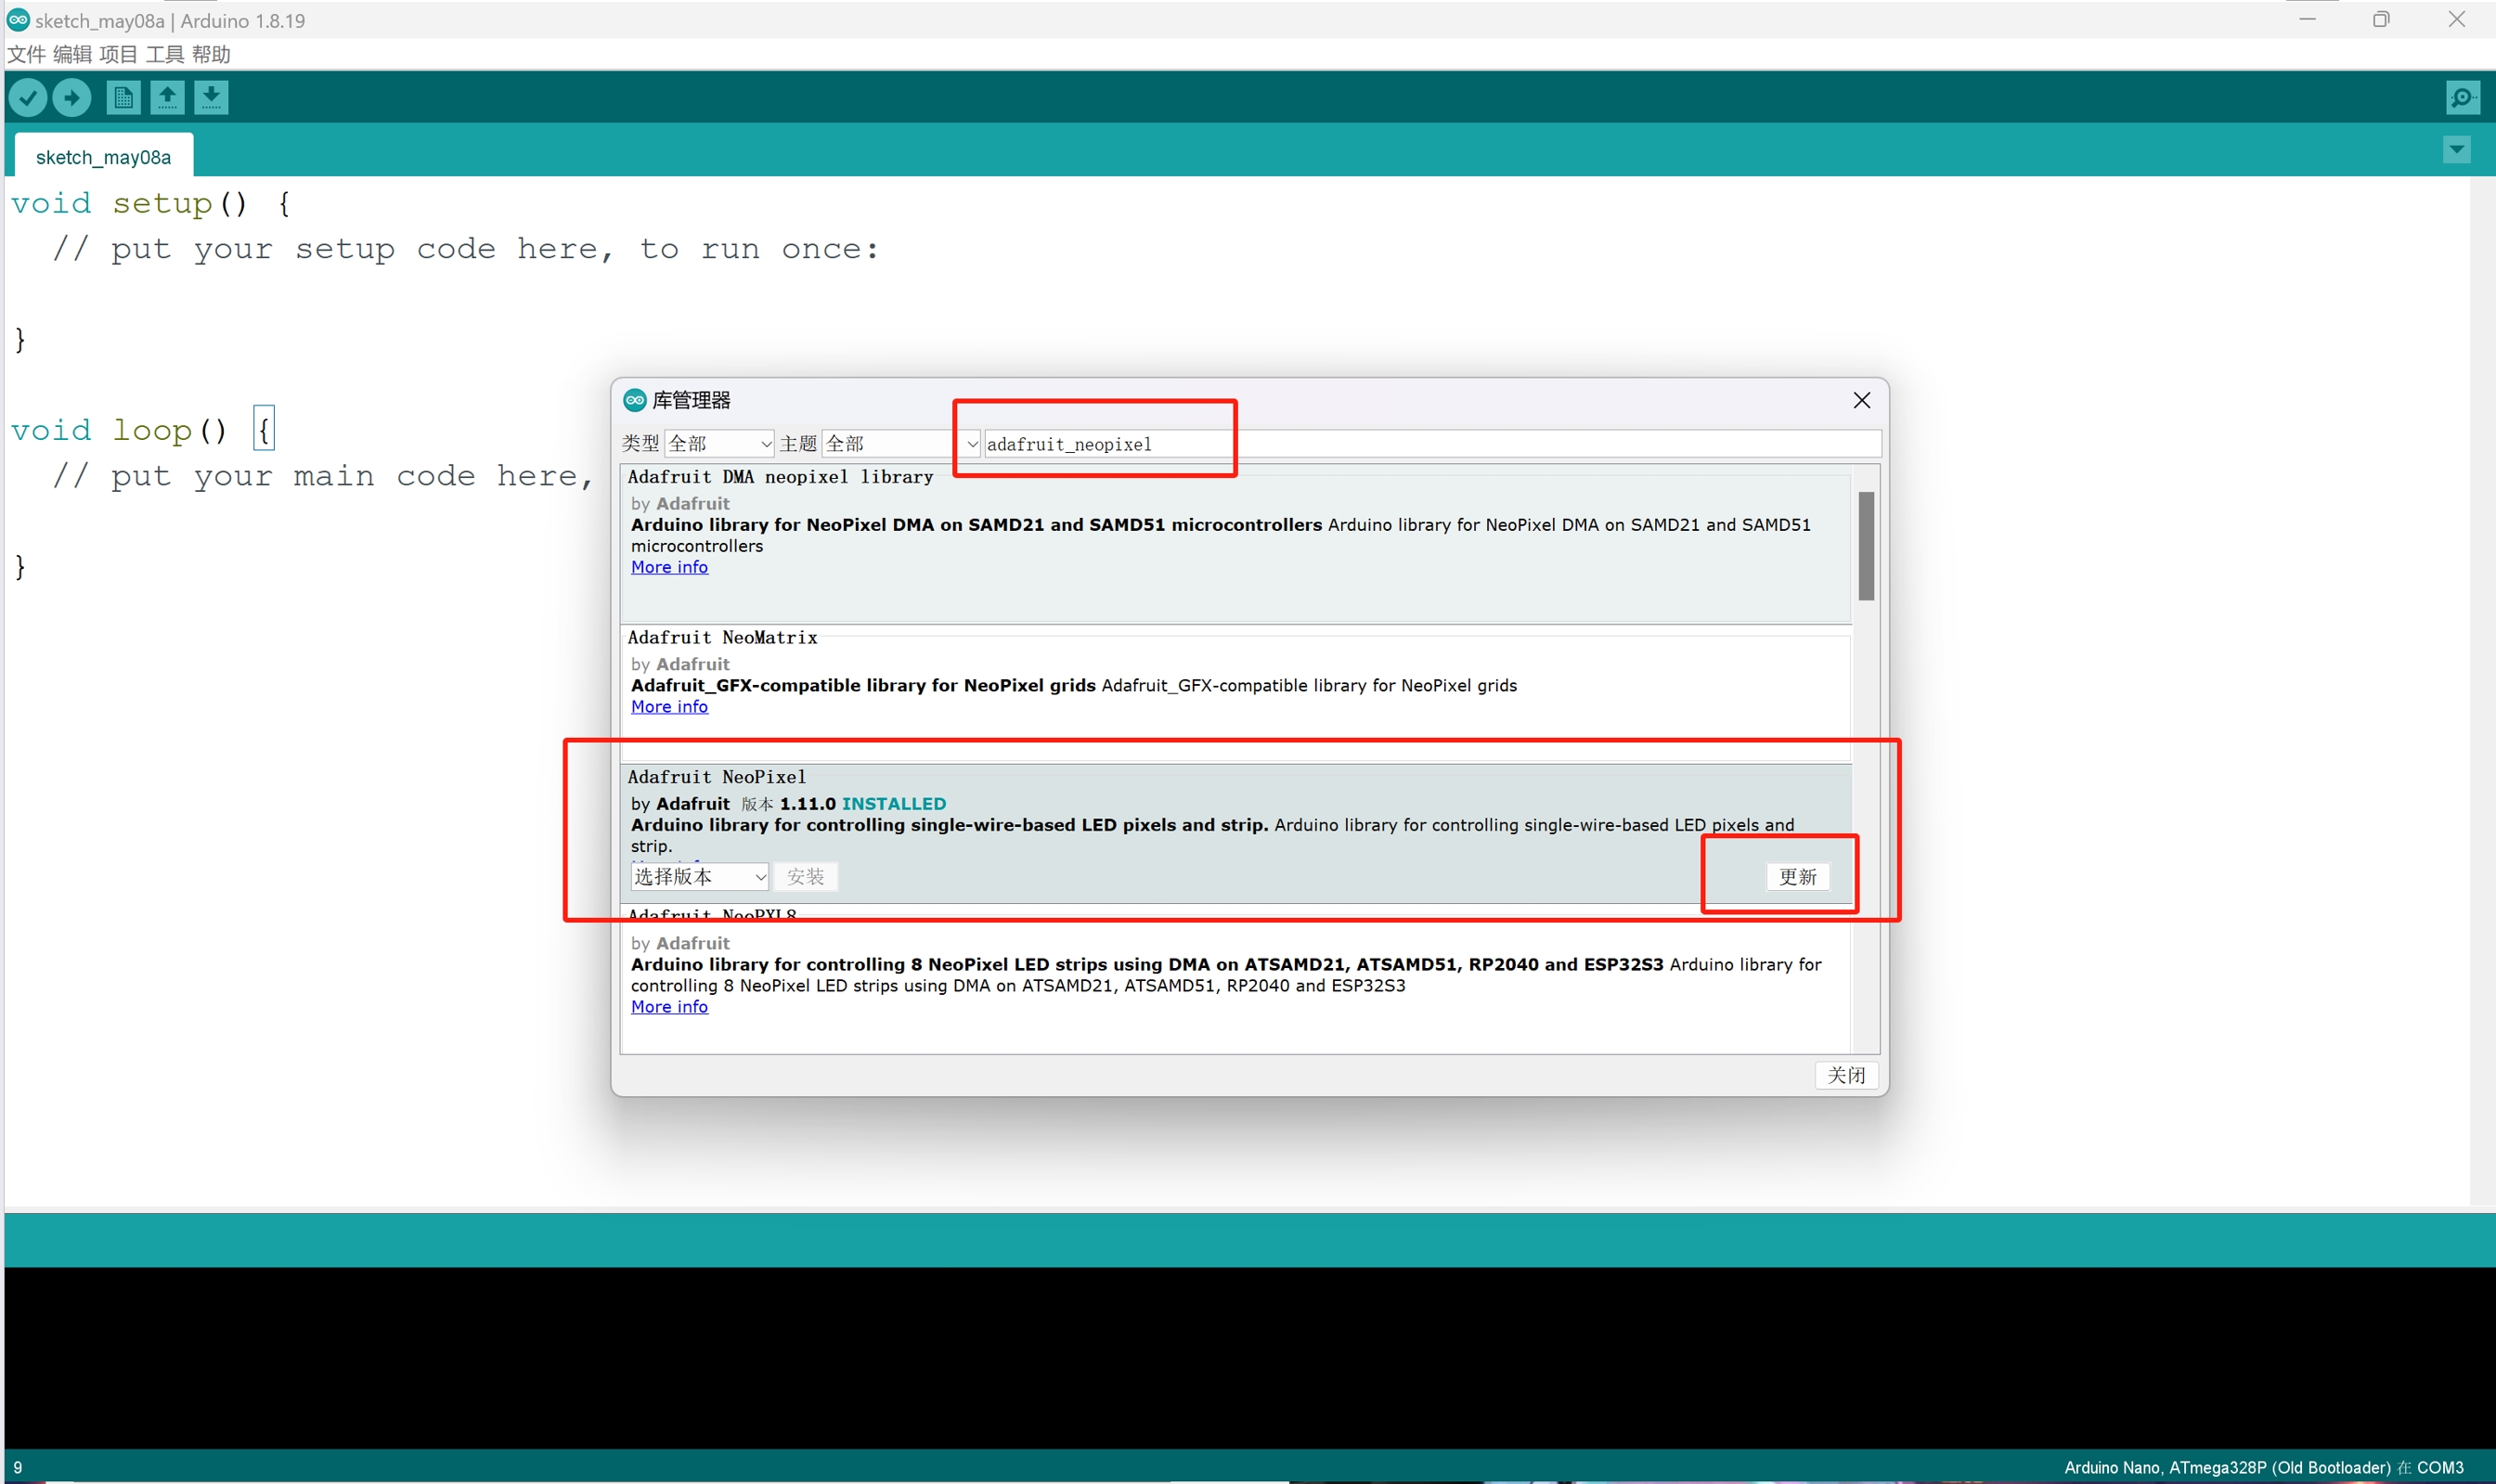Open More info for Adafruit DMA neopixel library
This screenshot has width=2496, height=1484.
tap(669, 567)
